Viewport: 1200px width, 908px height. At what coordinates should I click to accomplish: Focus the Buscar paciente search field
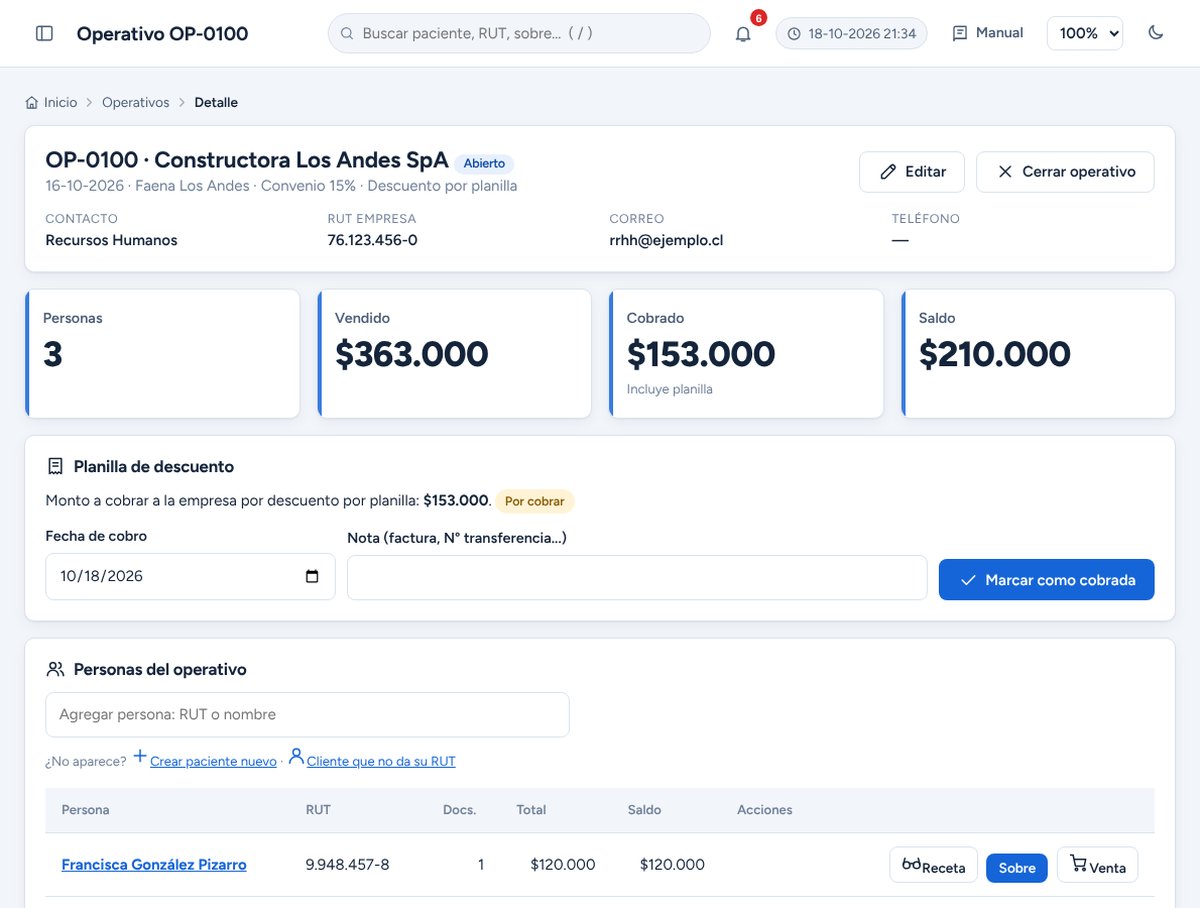pyautogui.click(x=519, y=33)
